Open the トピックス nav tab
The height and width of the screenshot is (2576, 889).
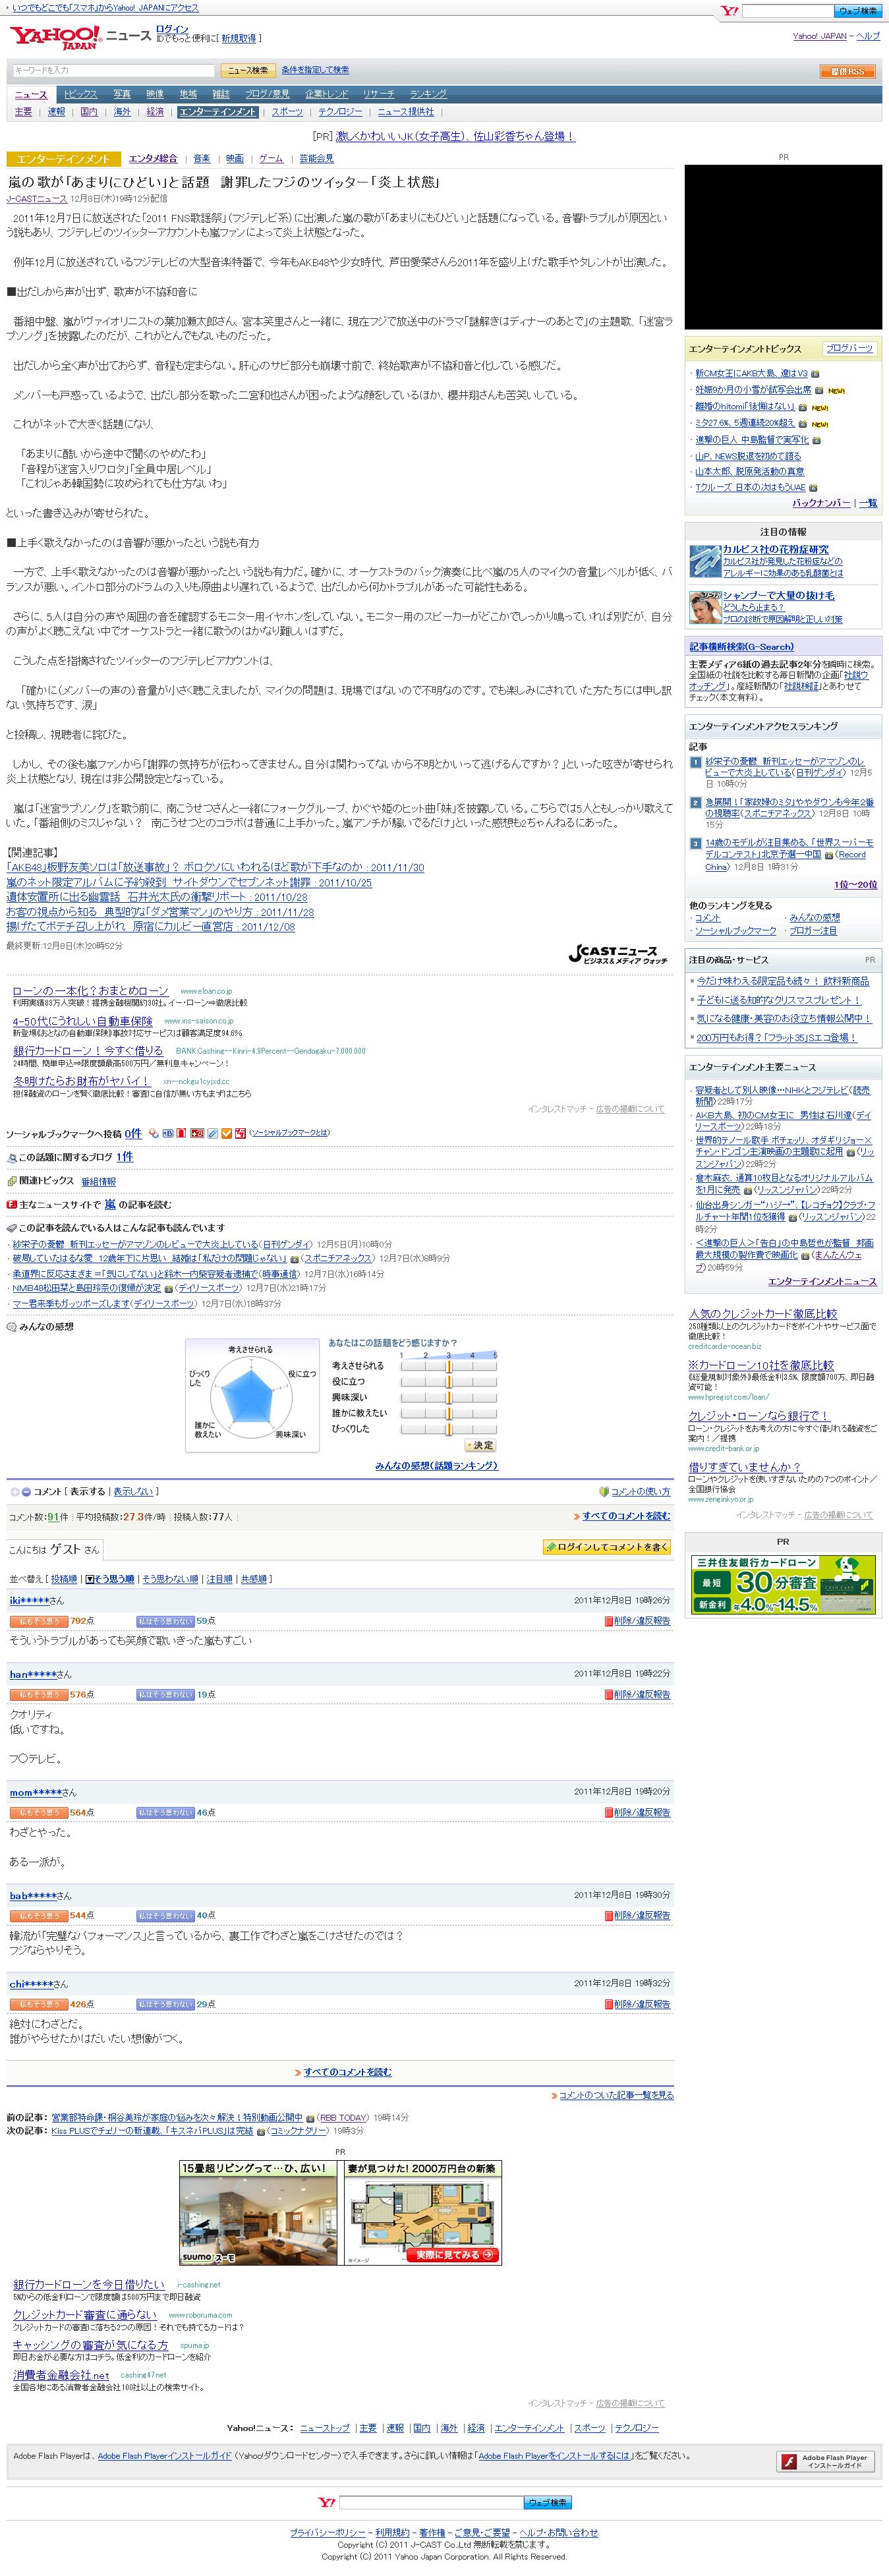coord(81,94)
